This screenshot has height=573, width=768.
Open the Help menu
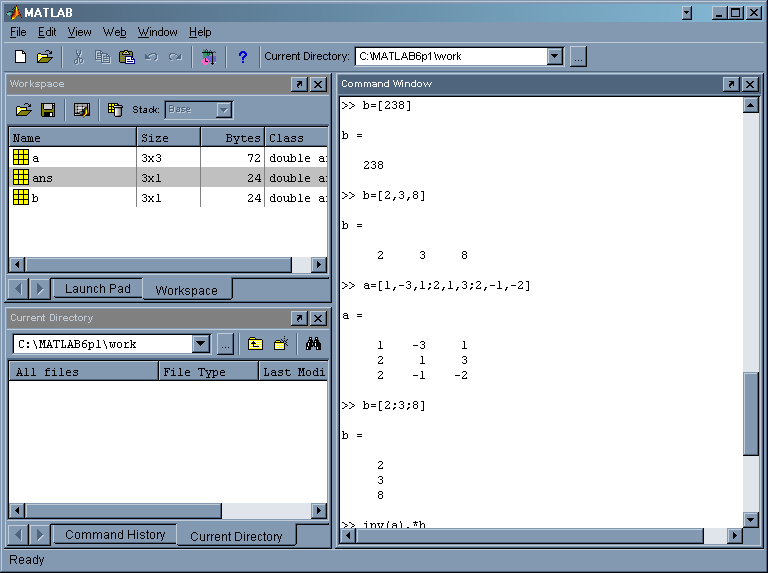click(x=200, y=32)
